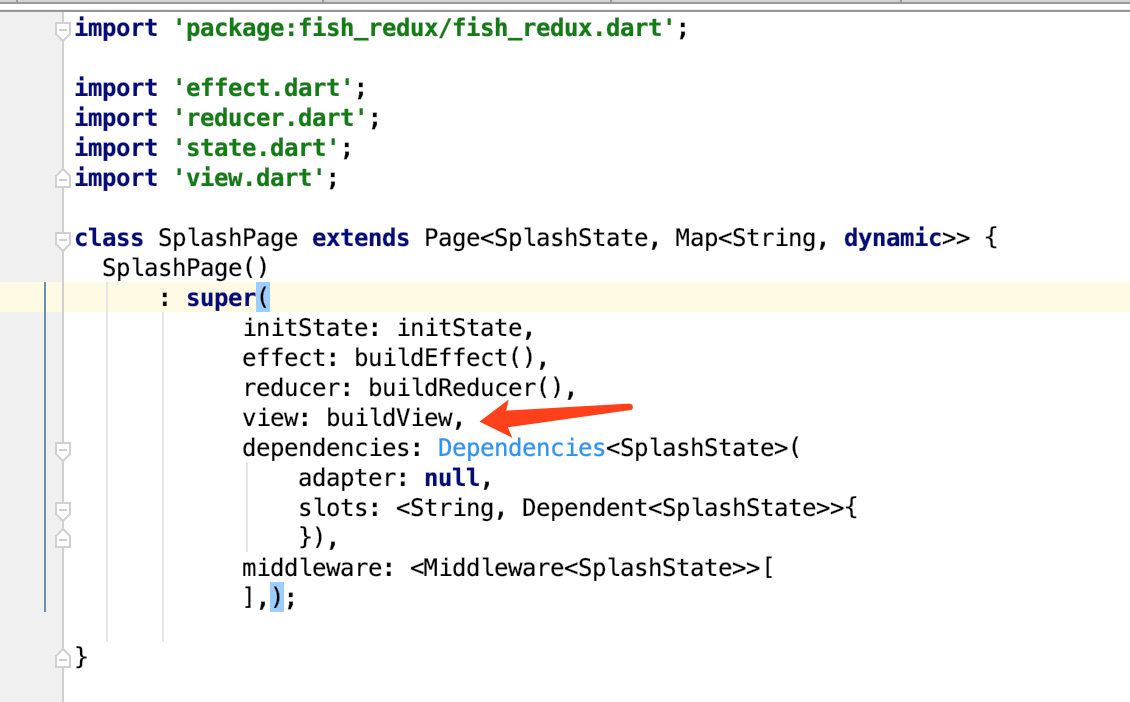Click SplashPage in the class declaration

tap(228, 238)
